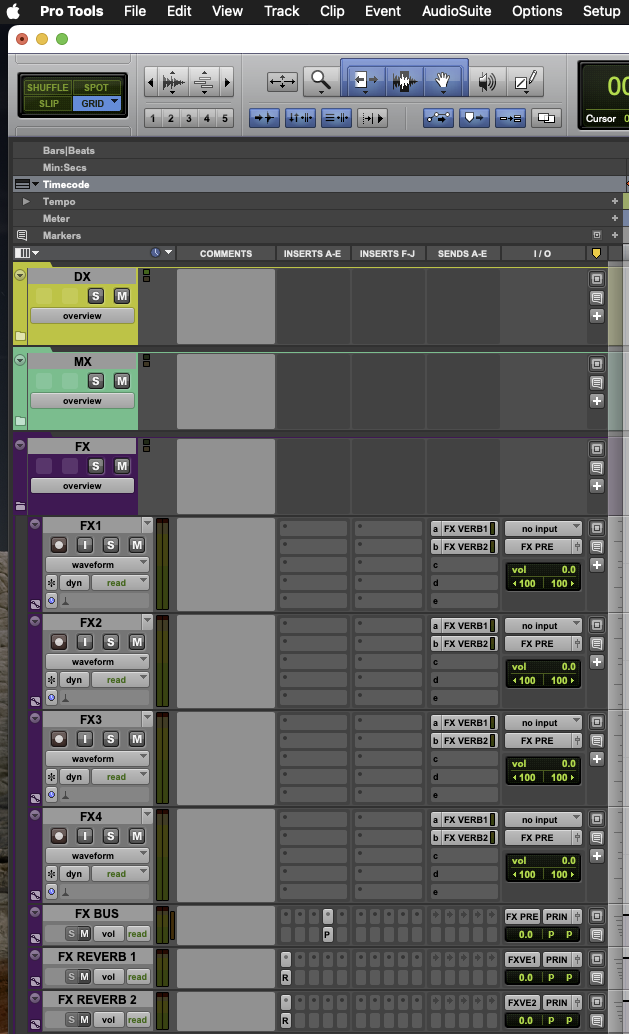This screenshot has width=629, height=1034.
Task: Mute the FX BUS track
Action: [x=84, y=934]
